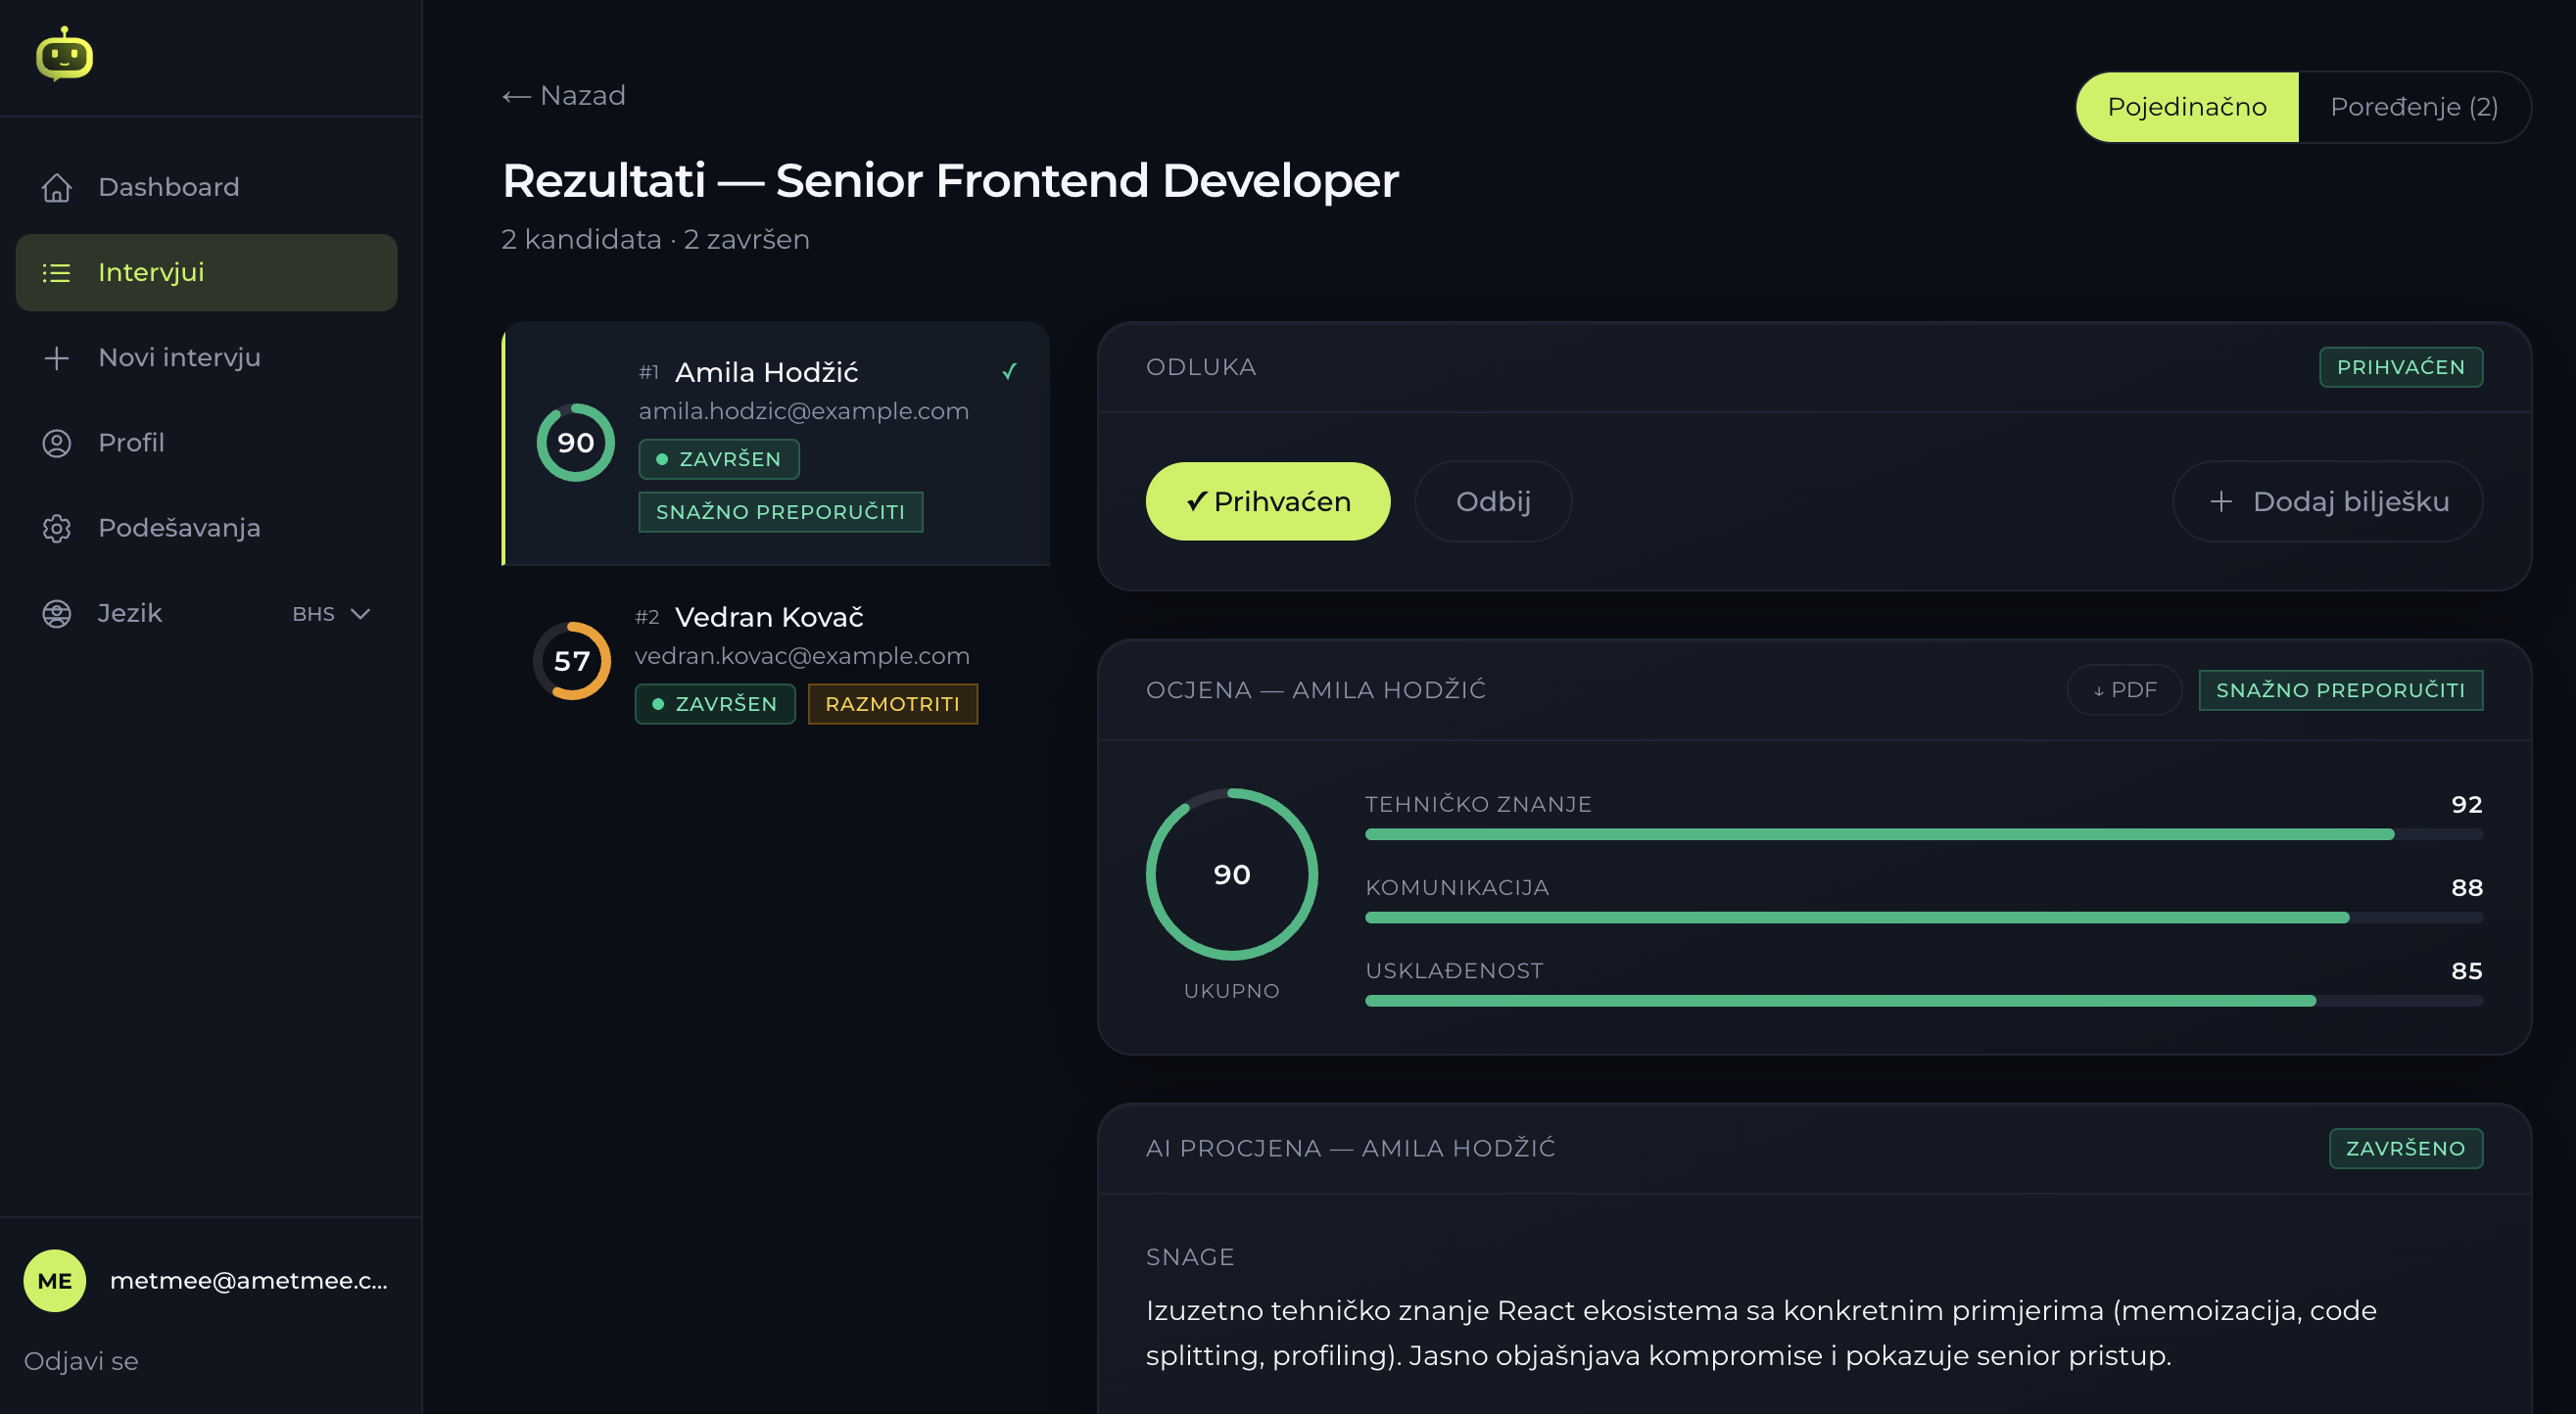Click the Podešavanja gear icon
This screenshot has width=2576, height=1414.
point(57,527)
